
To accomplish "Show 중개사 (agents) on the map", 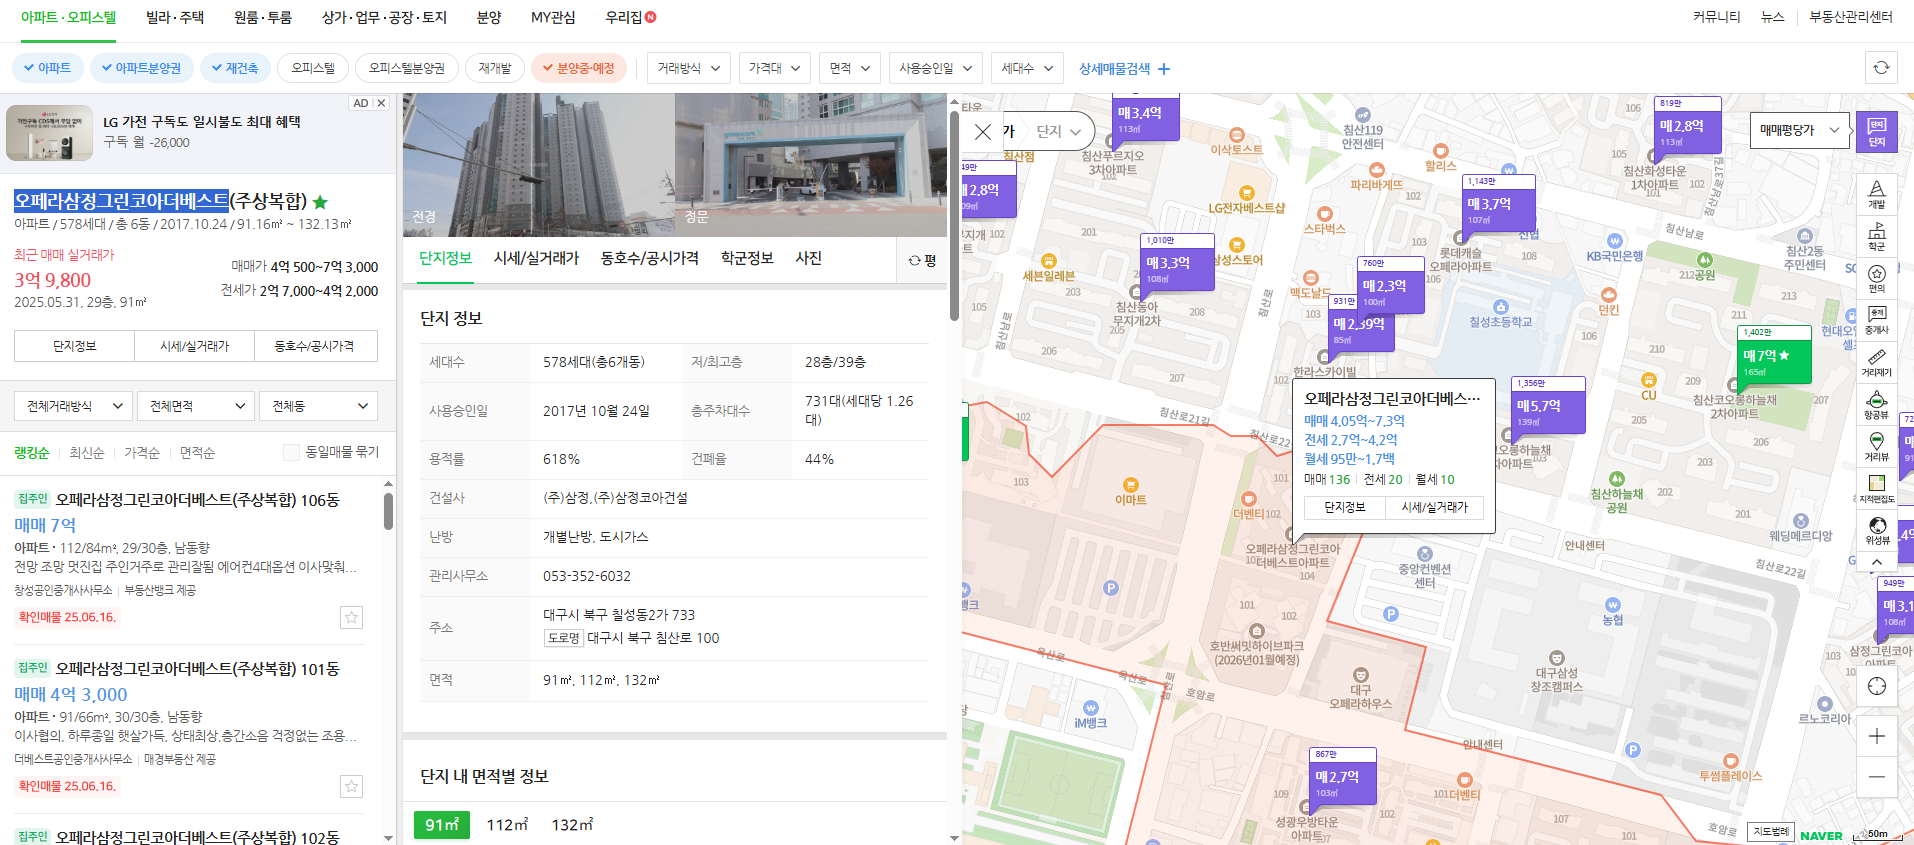I will [1876, 320].
